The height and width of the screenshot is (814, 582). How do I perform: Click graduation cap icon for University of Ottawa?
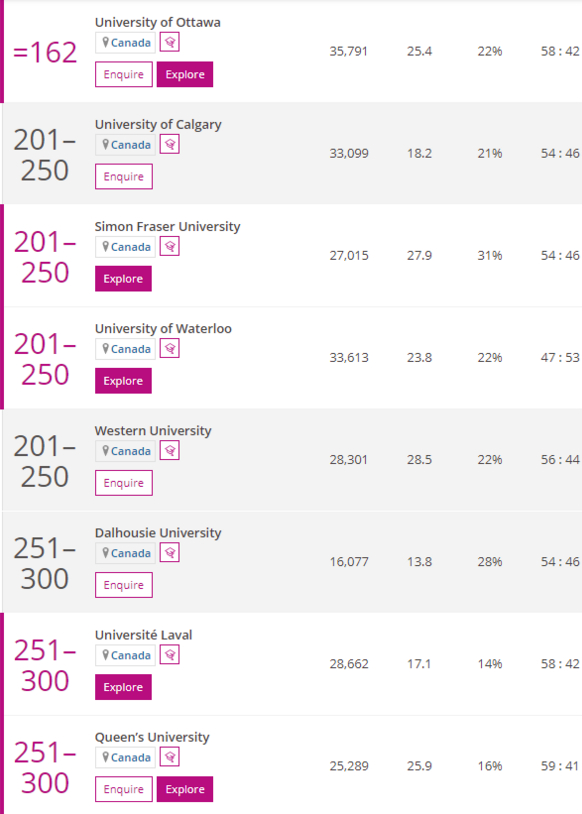170,42
